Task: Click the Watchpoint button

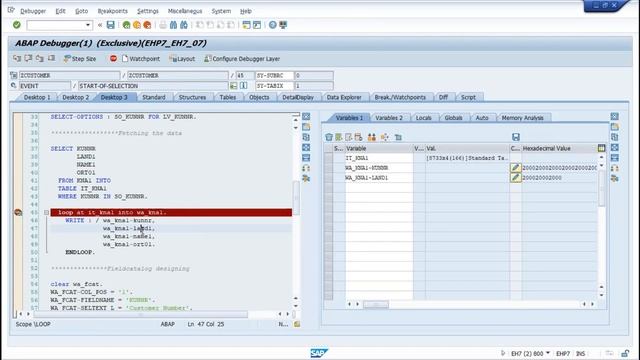Action: (141, 59)
